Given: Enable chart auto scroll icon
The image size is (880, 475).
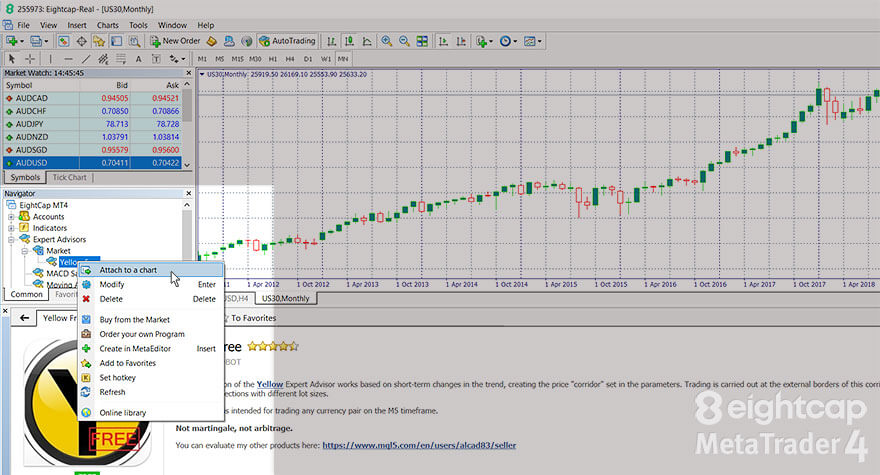Looking at the screenshot, I should 443,41.
